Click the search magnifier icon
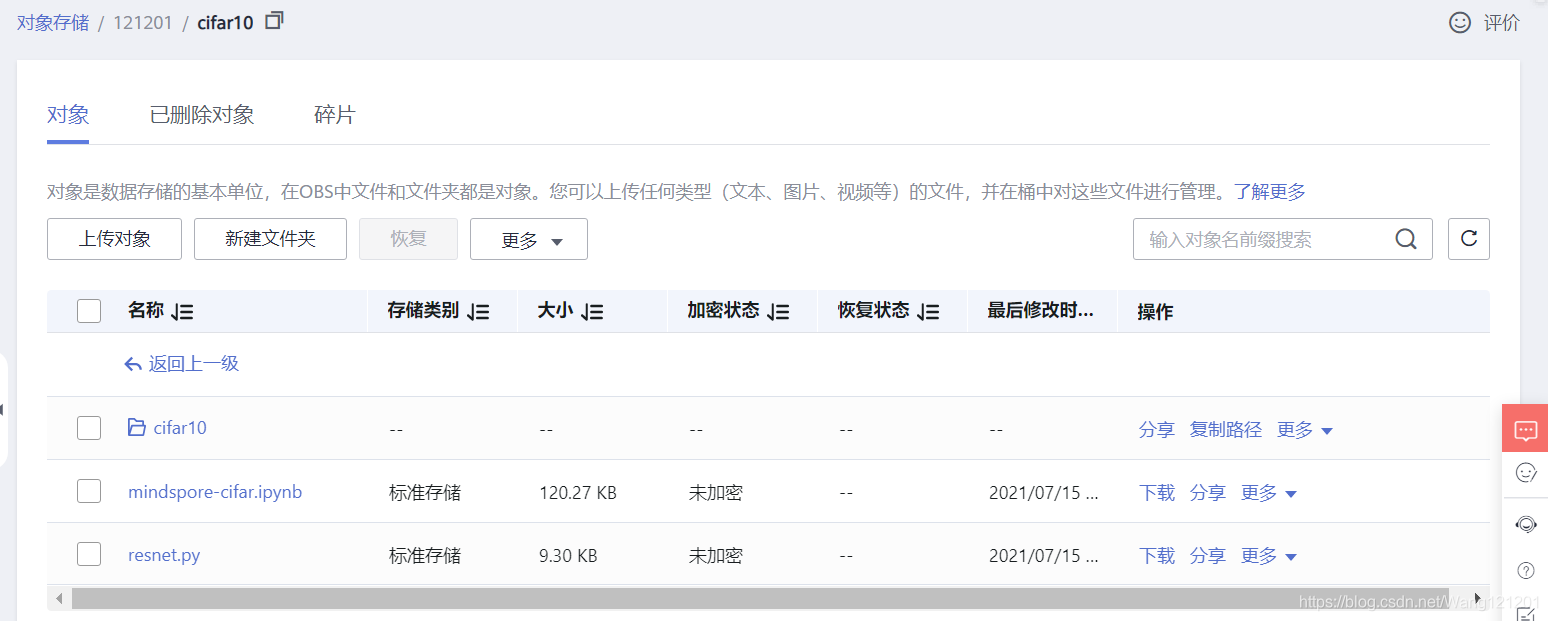1548x621 pixels. pos(1406,239)
